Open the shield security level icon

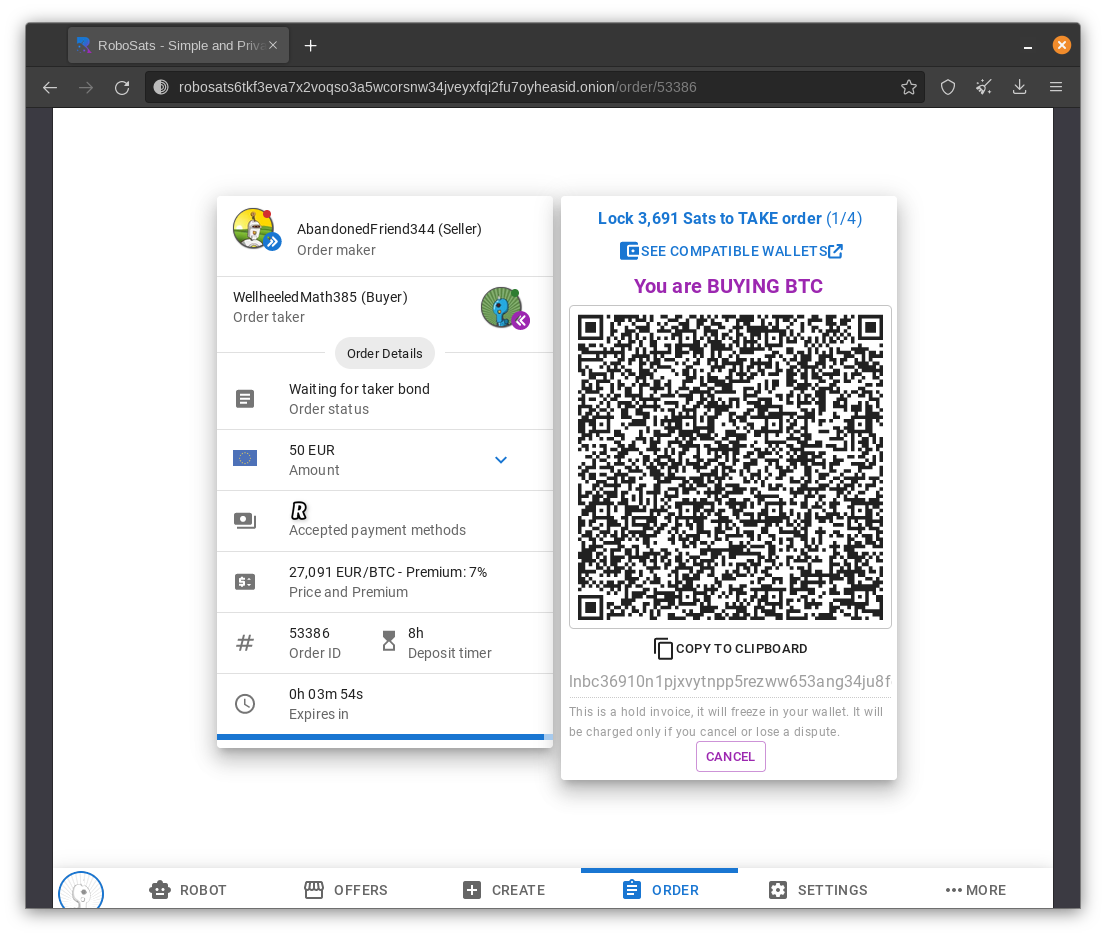(948, 87)
